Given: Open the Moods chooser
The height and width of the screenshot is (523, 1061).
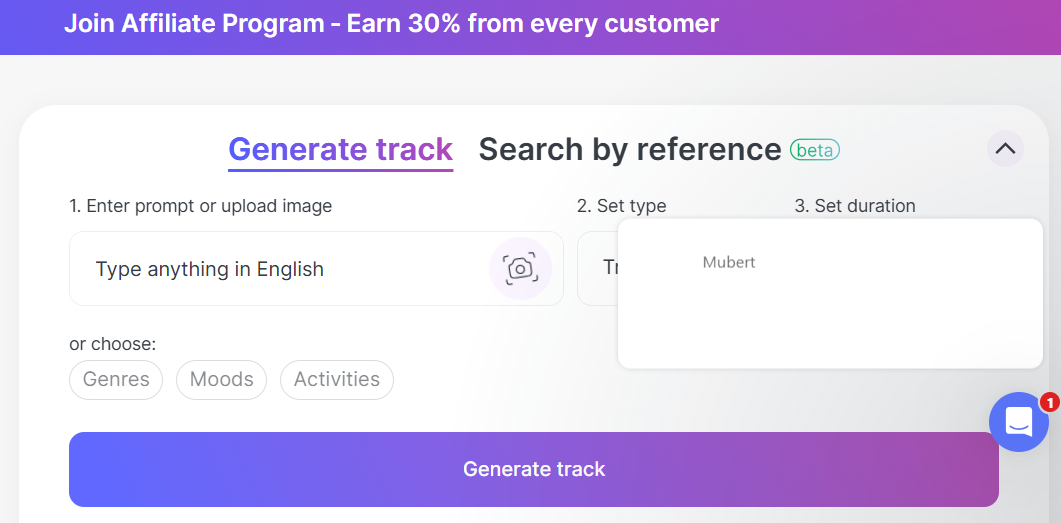Looking at the screenshot, I should (221, 380).
